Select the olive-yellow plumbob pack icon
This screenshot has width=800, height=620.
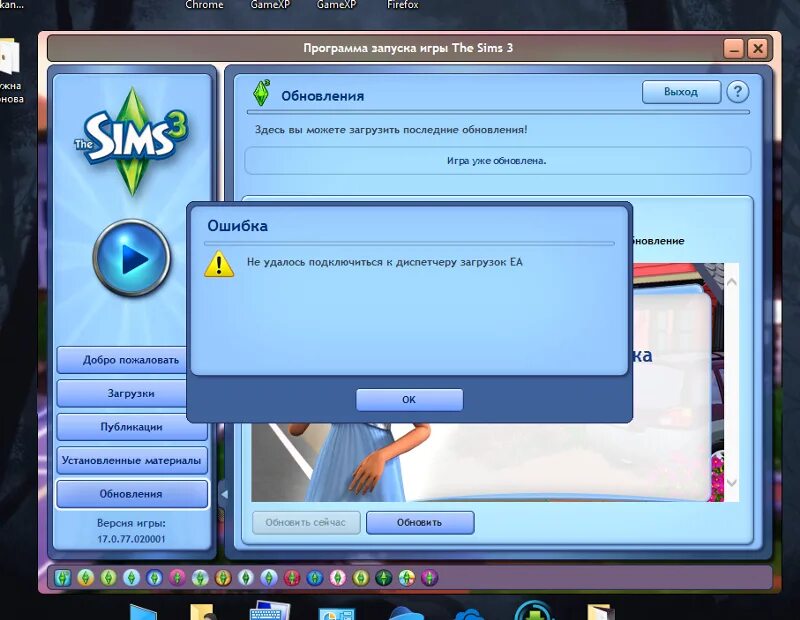[x=361, y=578]
